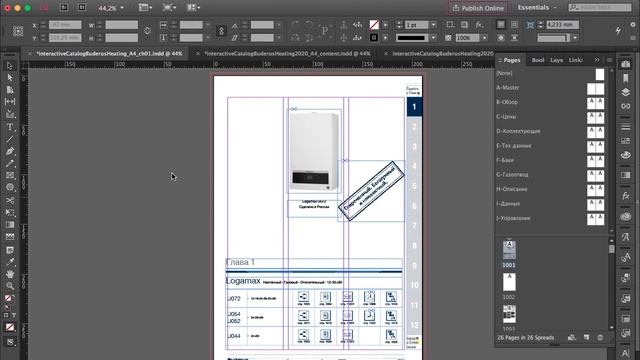Select the Zoom magnifier tool
The height and width of the screenshot is (360, 640).
[10, 286]
